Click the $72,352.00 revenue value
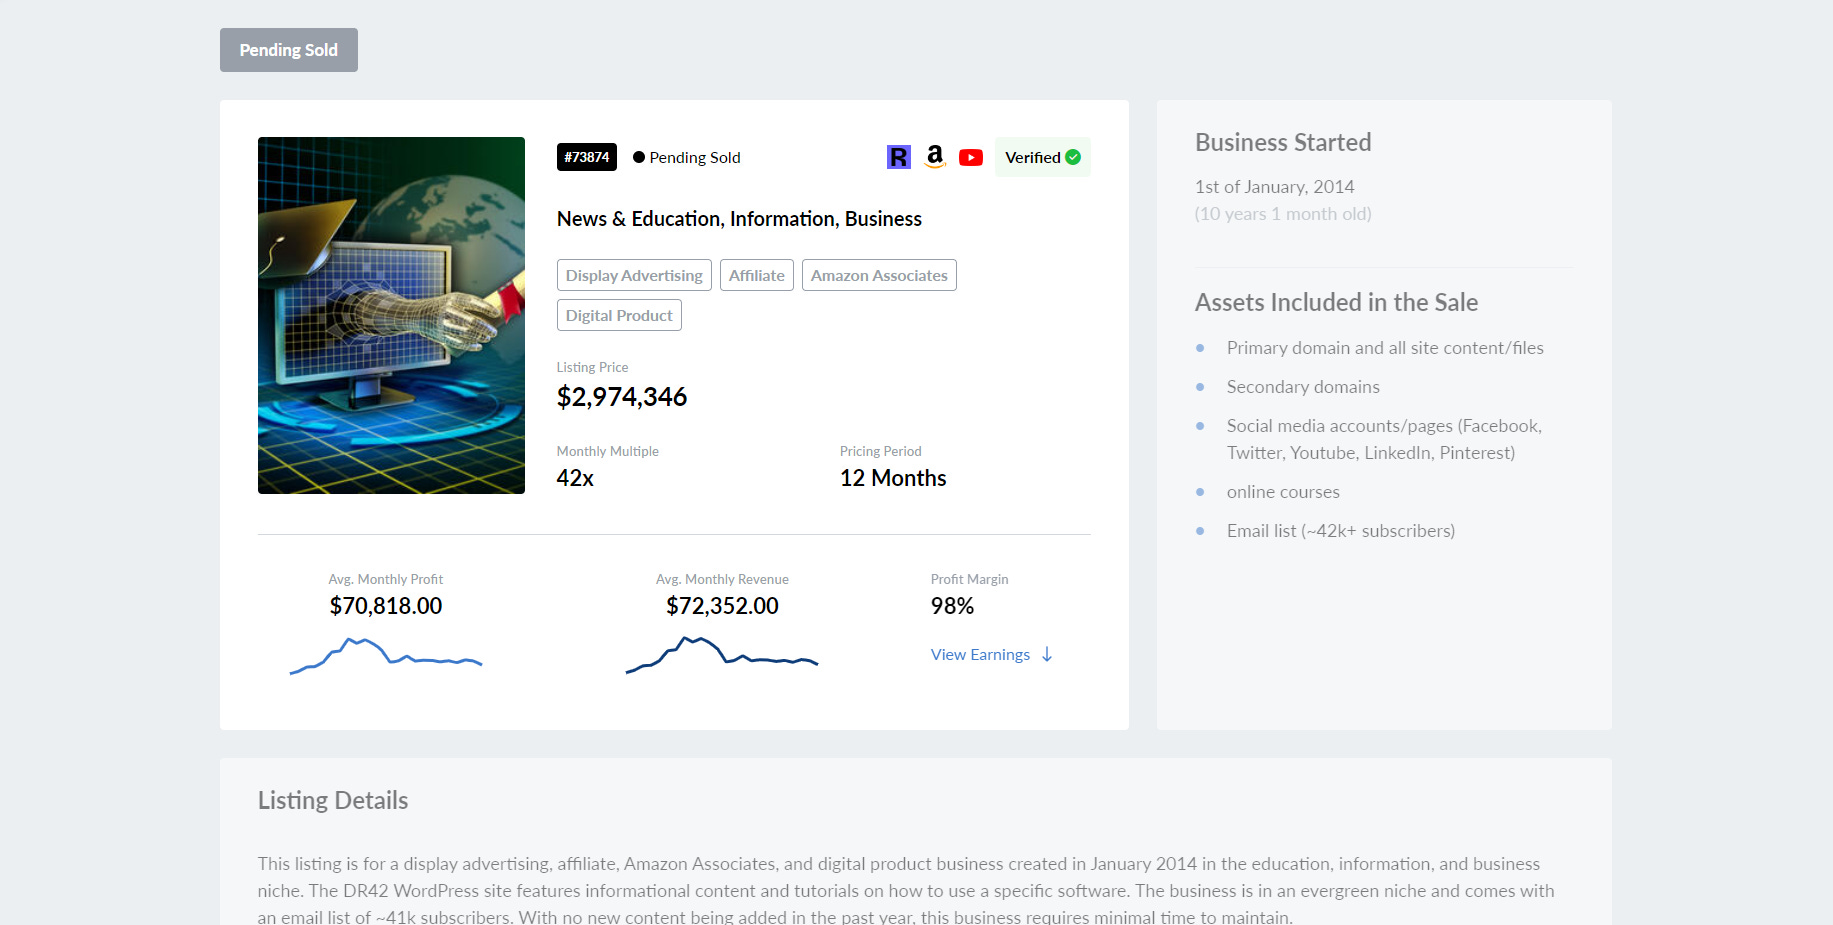The height and width of the screenshot is (925, 1833). 722,606
